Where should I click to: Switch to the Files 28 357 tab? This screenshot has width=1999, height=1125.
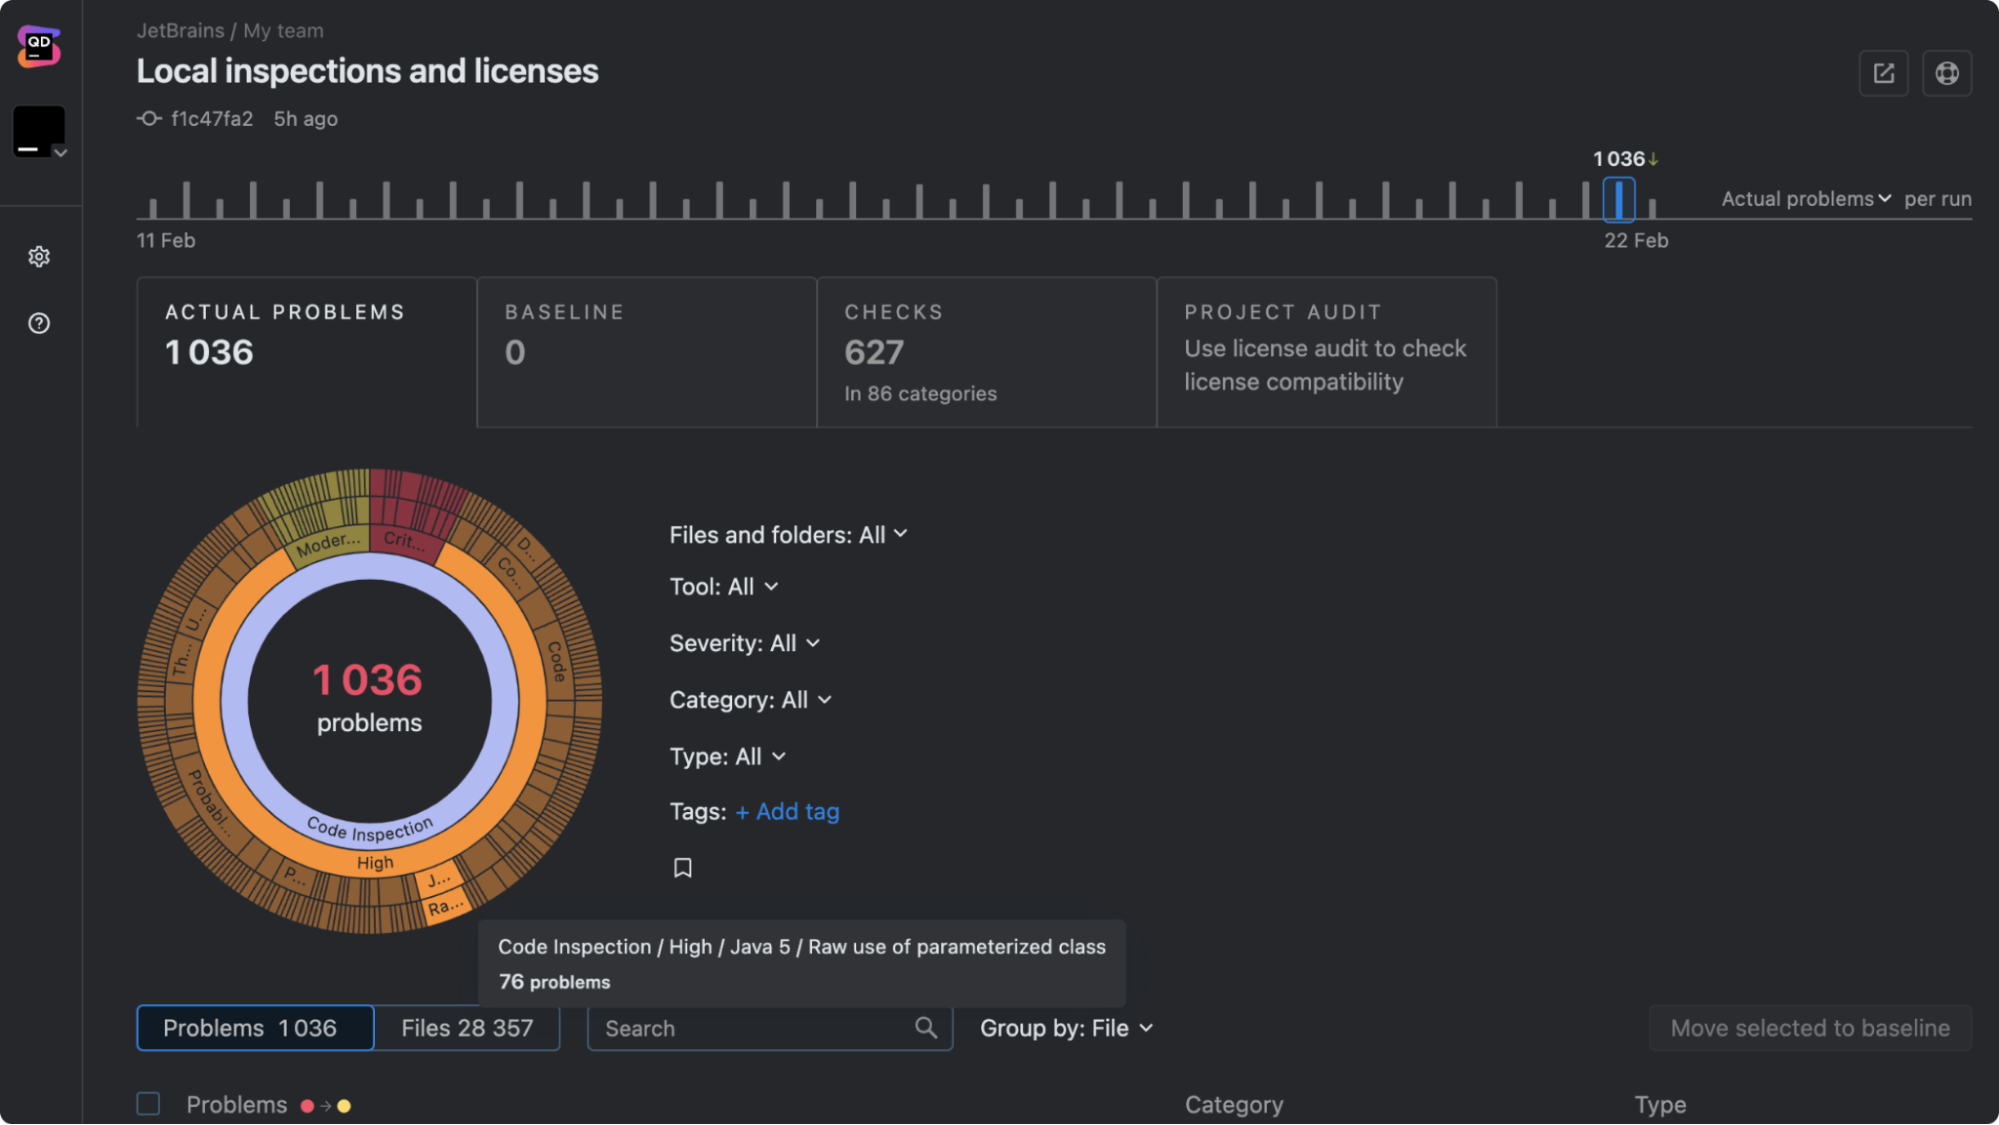point(467,1027)
